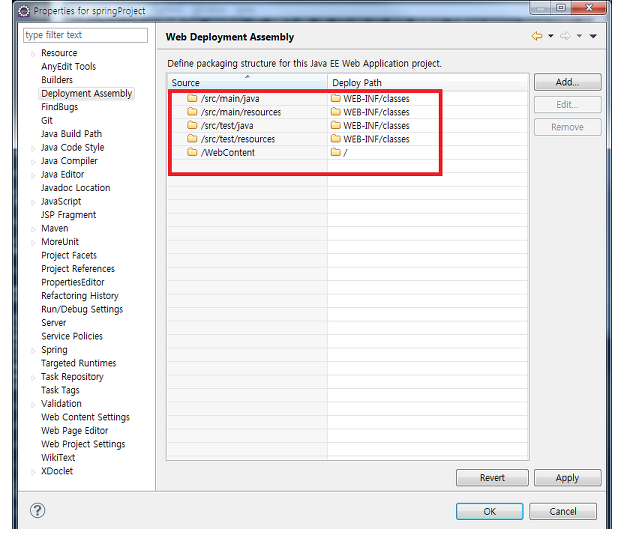
Task: Expand the Validation node
Action: tap(33, 405)
